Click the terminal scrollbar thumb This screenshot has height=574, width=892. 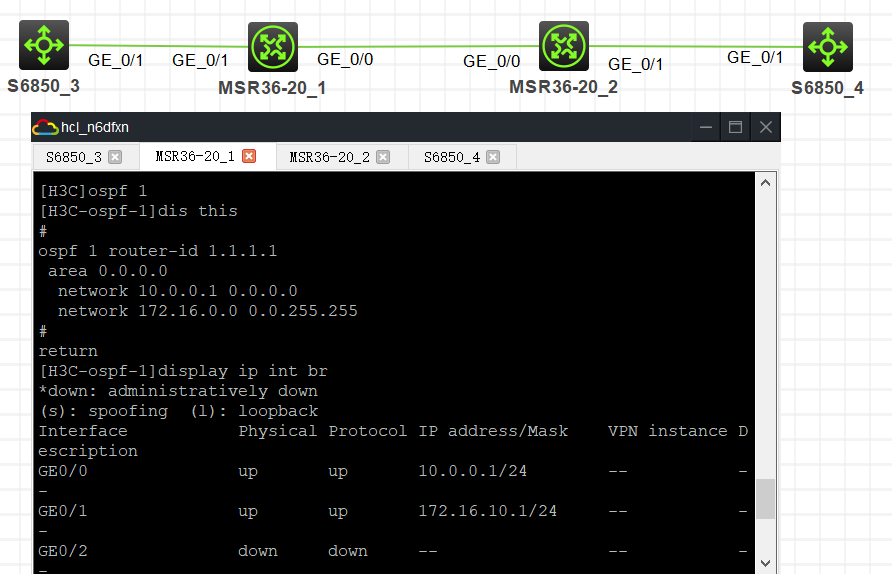[766, 499]
